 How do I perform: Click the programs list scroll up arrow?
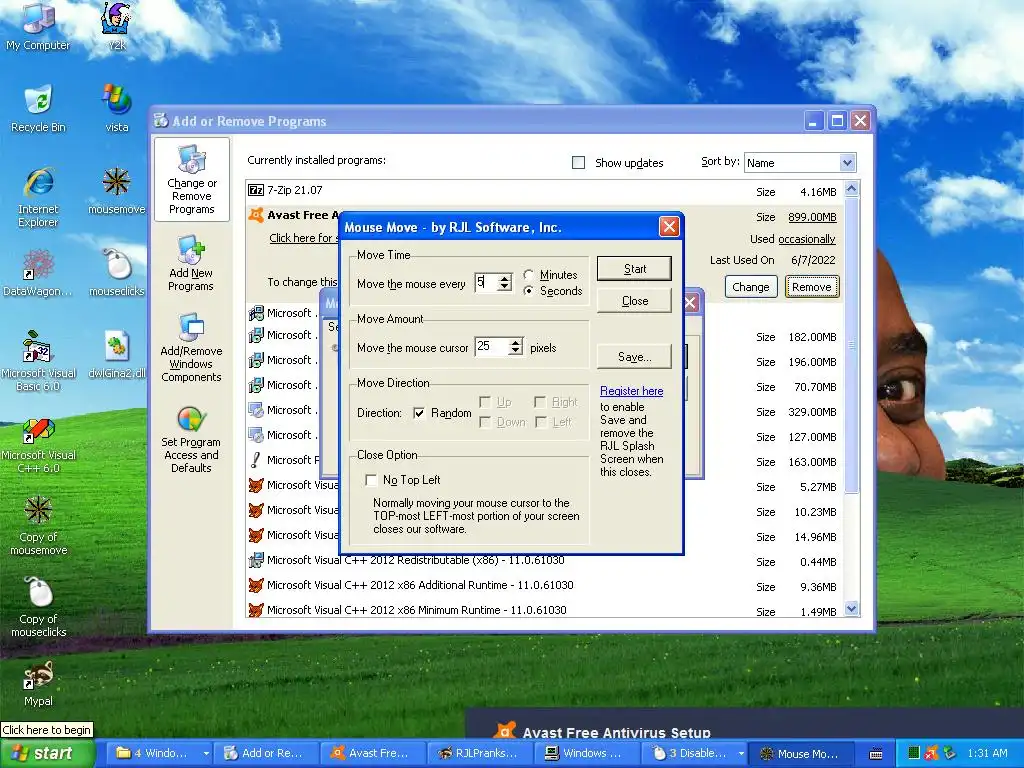coord(851,189)
